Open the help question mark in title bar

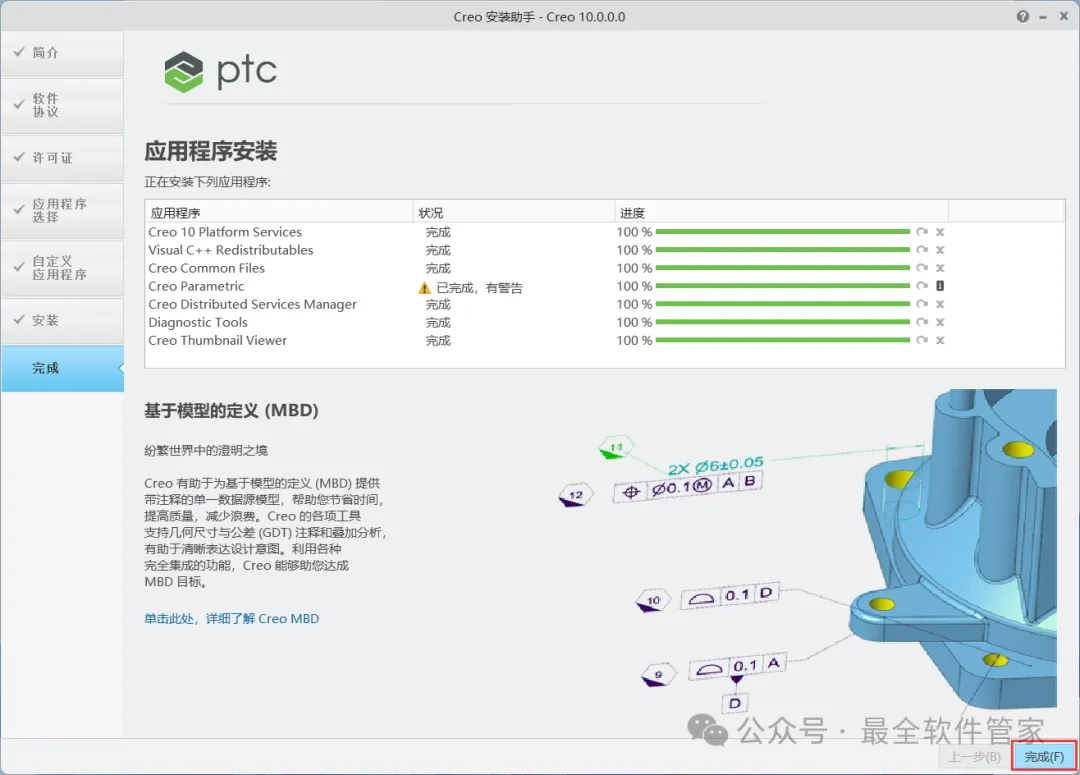tap(1023, 17)
